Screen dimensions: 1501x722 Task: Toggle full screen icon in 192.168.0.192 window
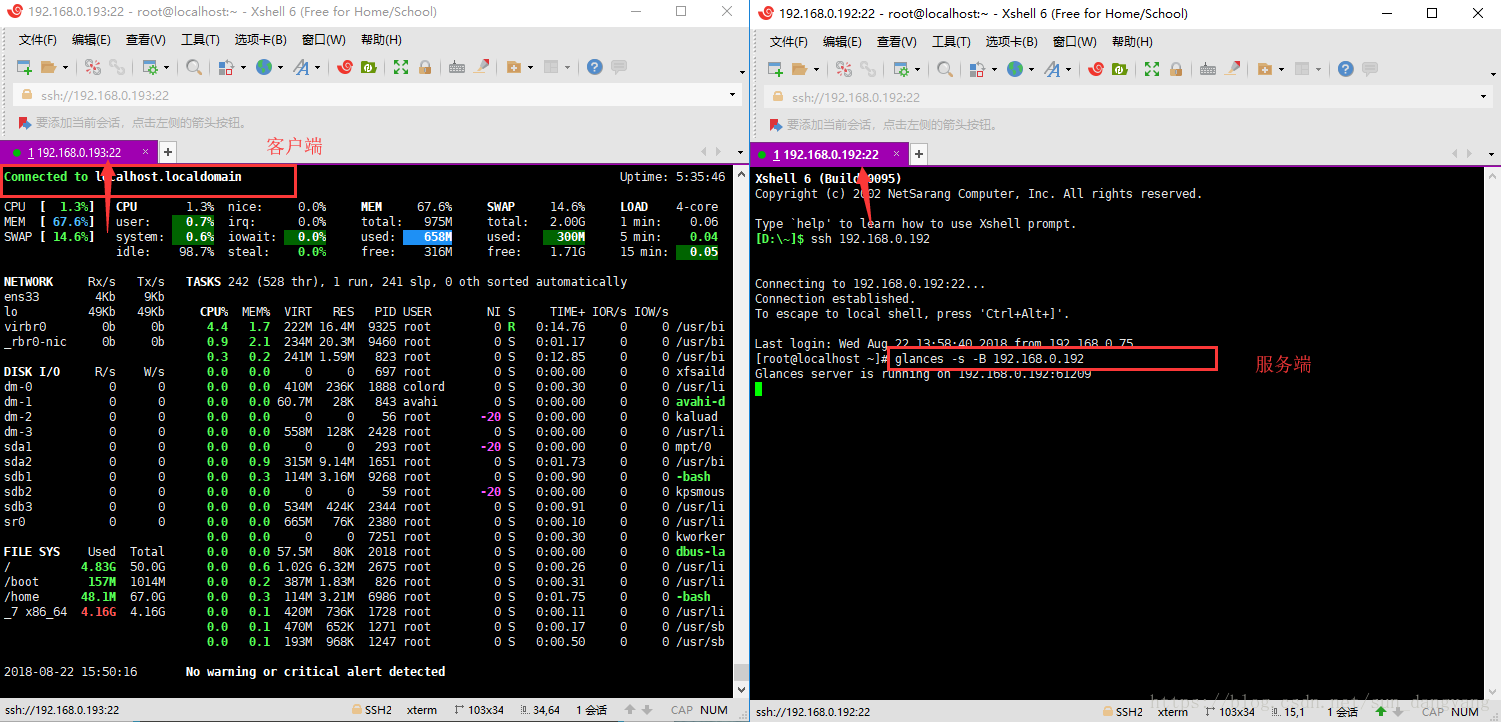[1152, 69]
